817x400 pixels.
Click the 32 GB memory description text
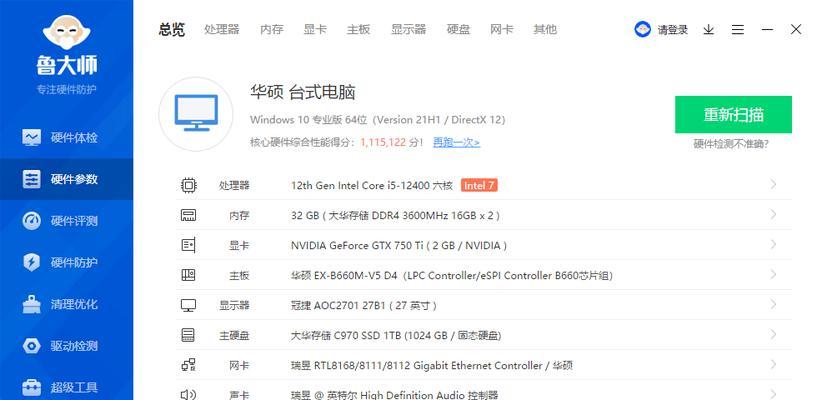click(395, 215)
